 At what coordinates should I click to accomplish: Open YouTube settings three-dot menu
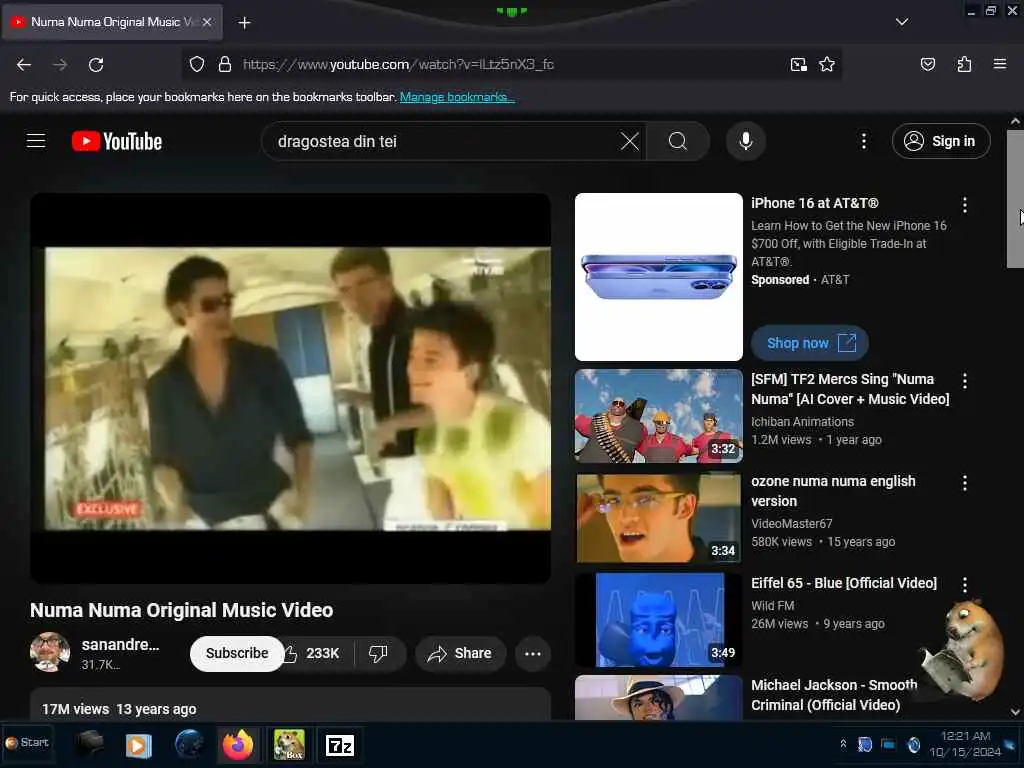click(863, 141)
